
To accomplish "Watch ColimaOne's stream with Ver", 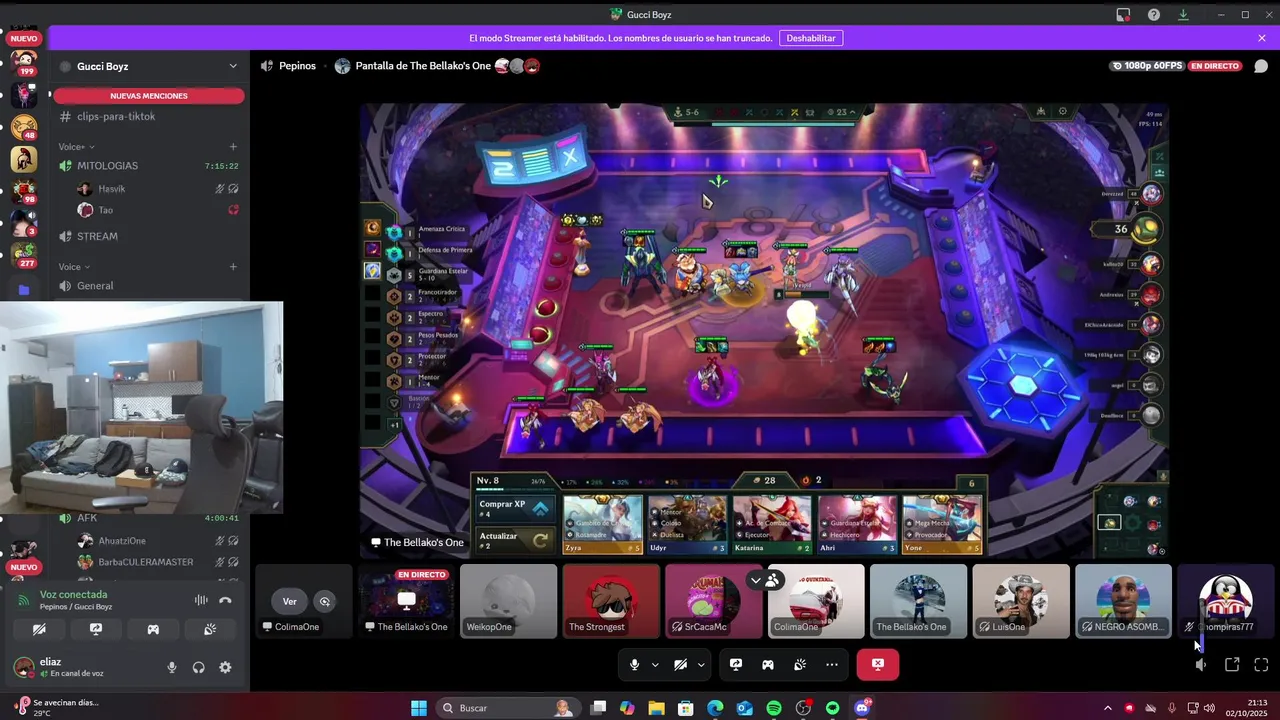I will click(290, 601).
